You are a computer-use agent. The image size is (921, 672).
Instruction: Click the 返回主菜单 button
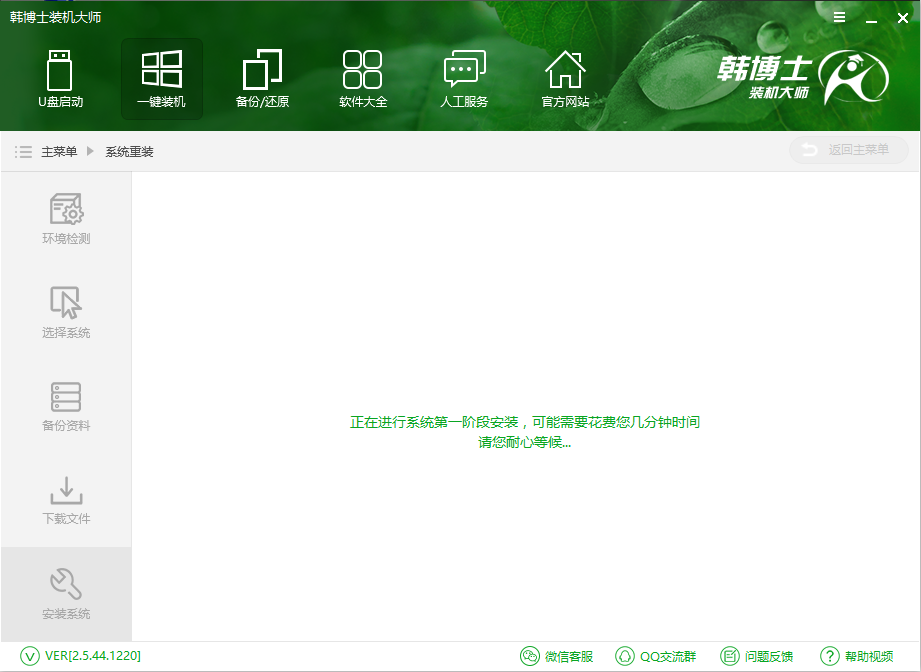848,150
